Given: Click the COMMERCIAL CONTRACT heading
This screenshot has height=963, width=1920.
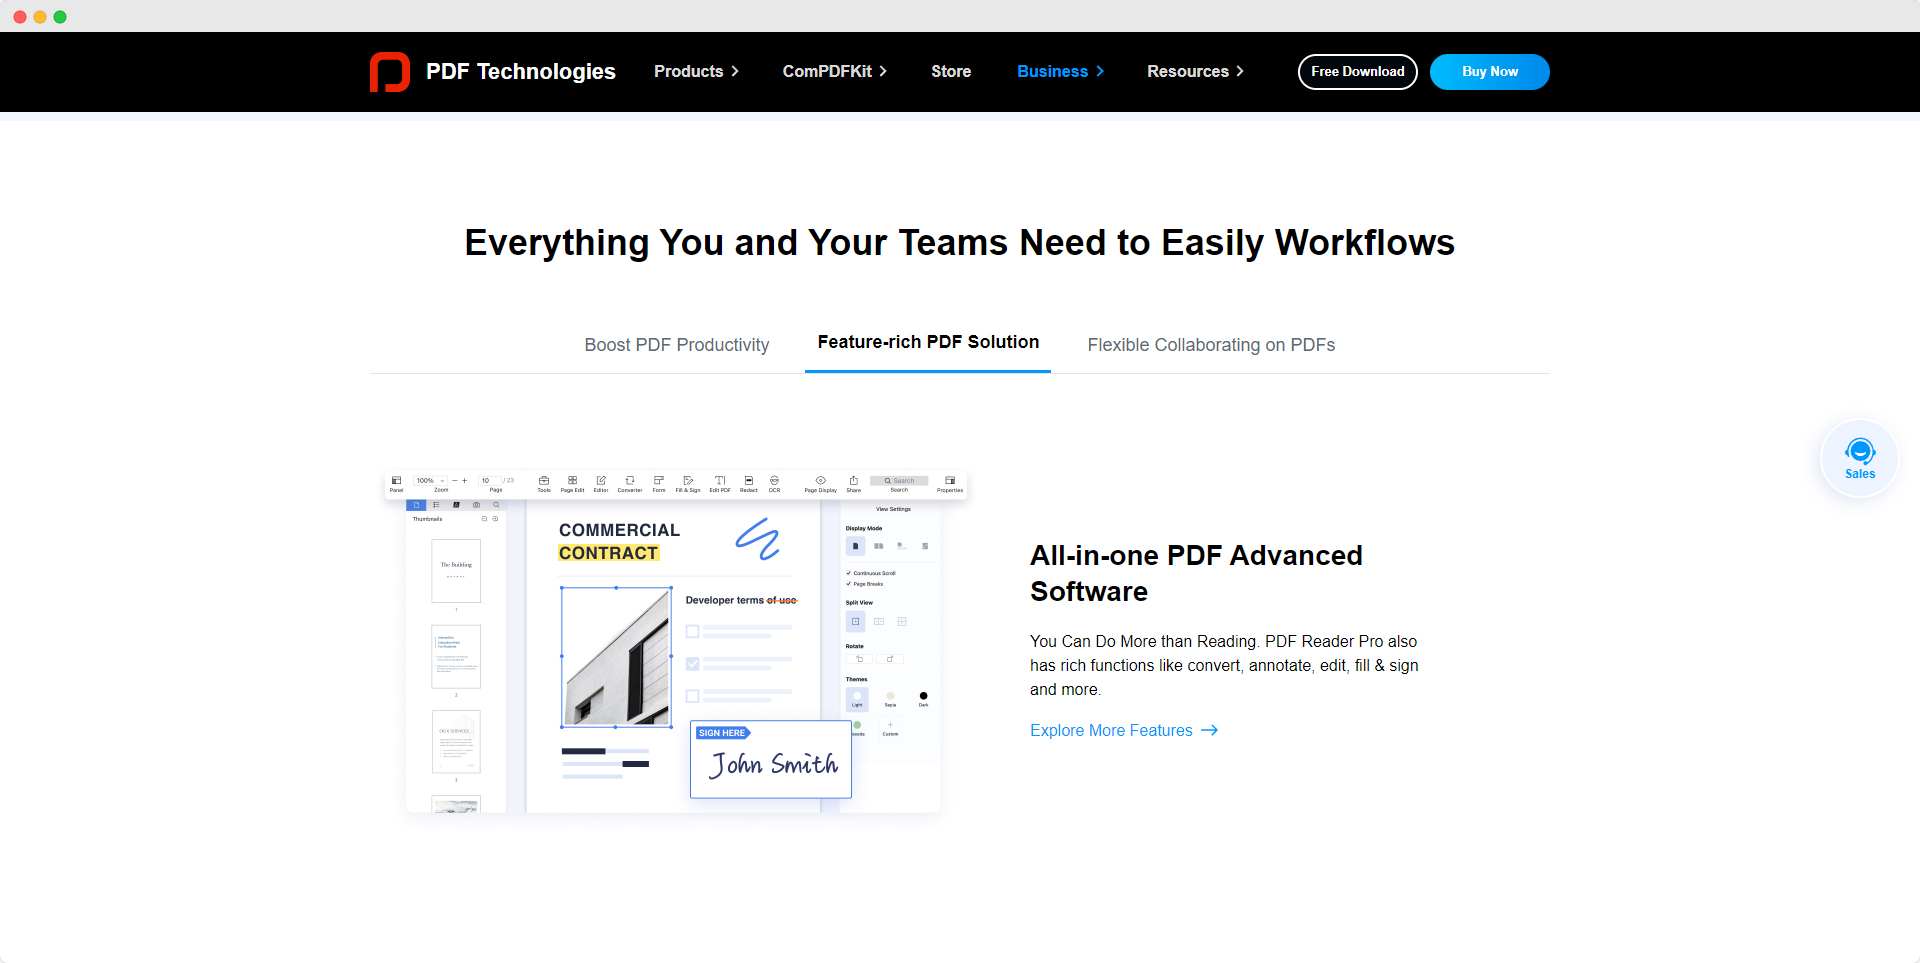Looking at the screenshot, I should [619, 541].
